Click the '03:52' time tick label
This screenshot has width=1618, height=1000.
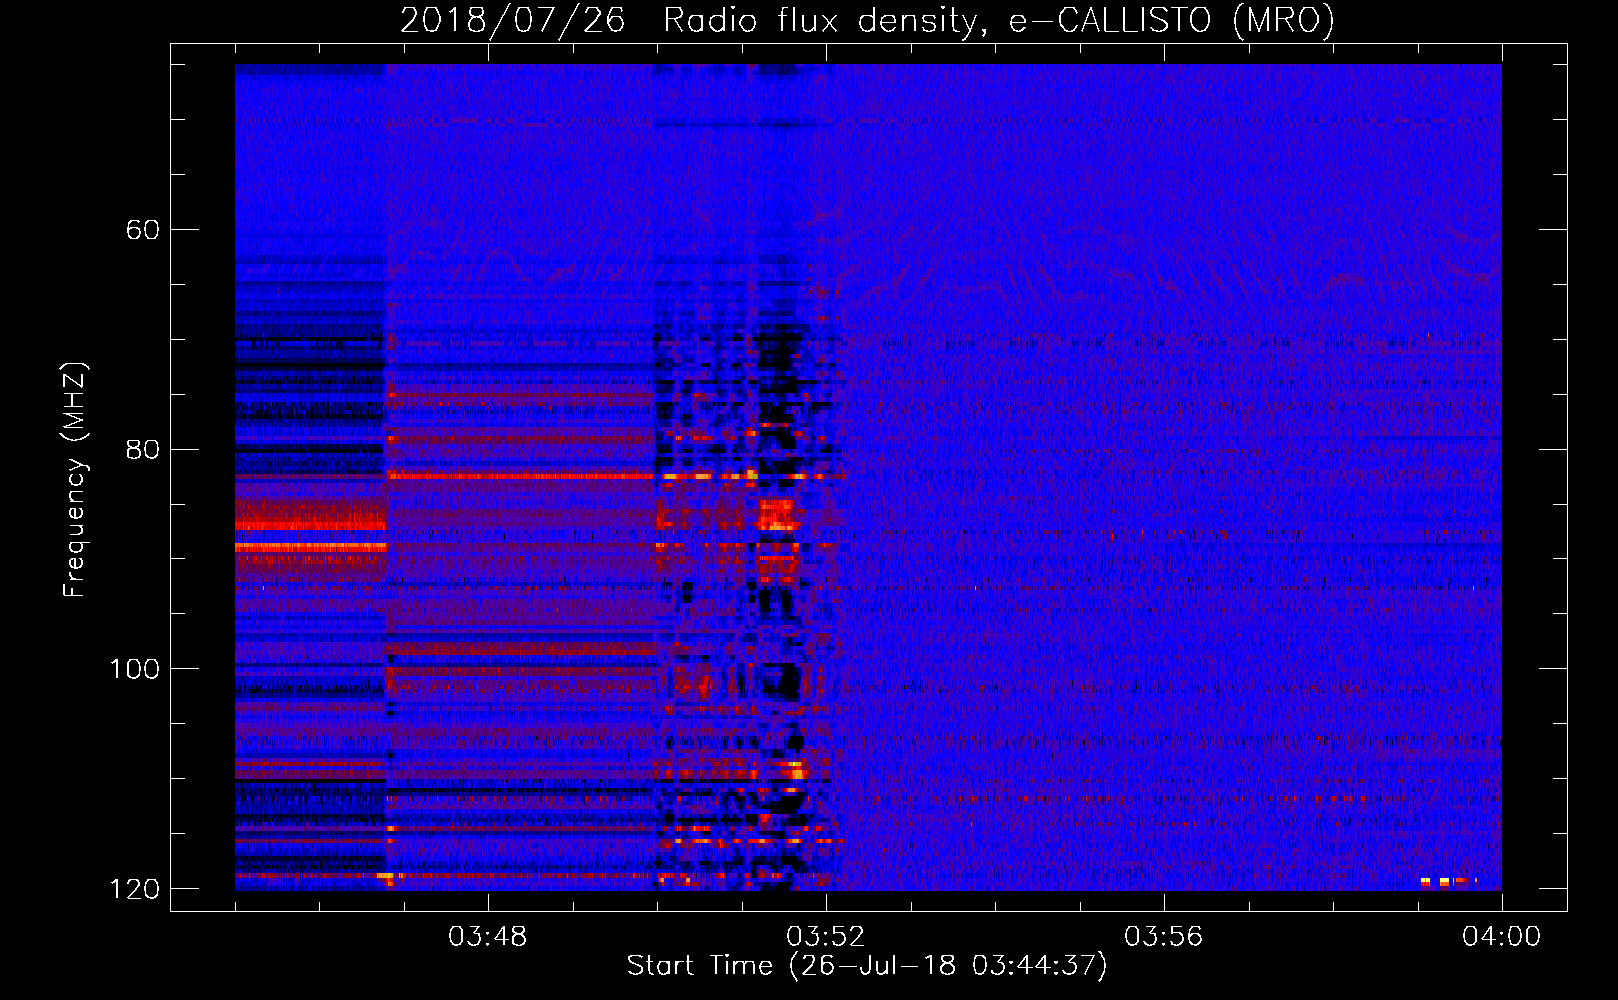click(826, 937)
